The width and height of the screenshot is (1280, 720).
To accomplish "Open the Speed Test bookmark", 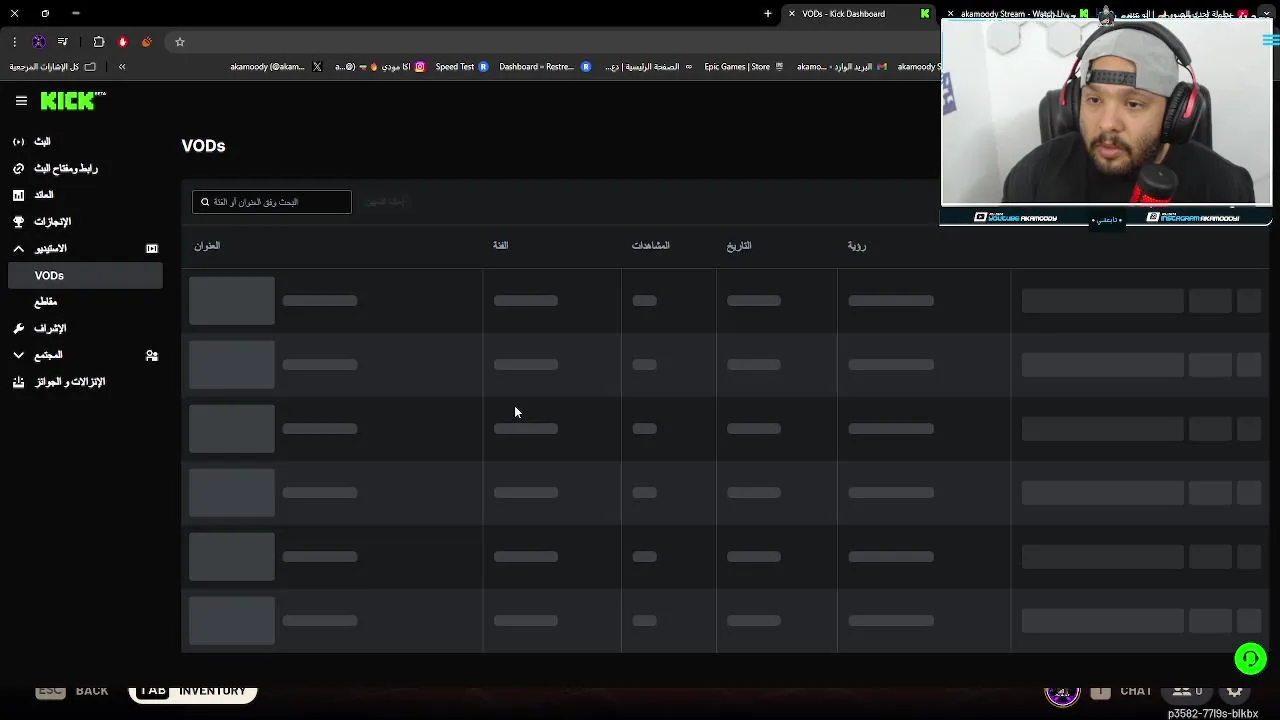I will coord(462,67).
